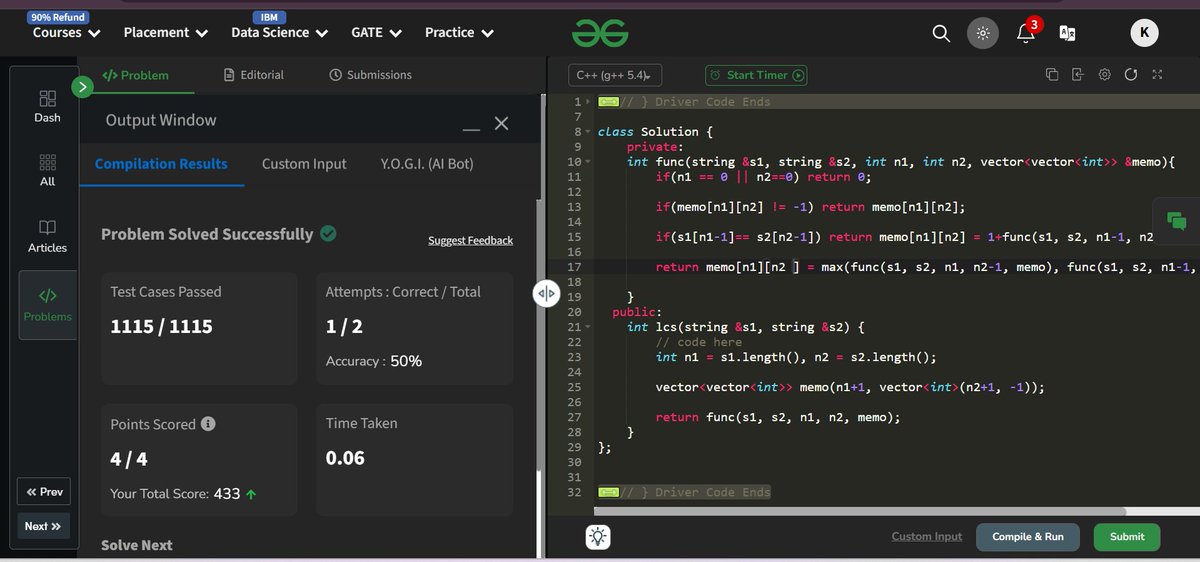Switch to the Submissions tab
1200x562 pixels.
pyautogui.click(x=370, y=75)
